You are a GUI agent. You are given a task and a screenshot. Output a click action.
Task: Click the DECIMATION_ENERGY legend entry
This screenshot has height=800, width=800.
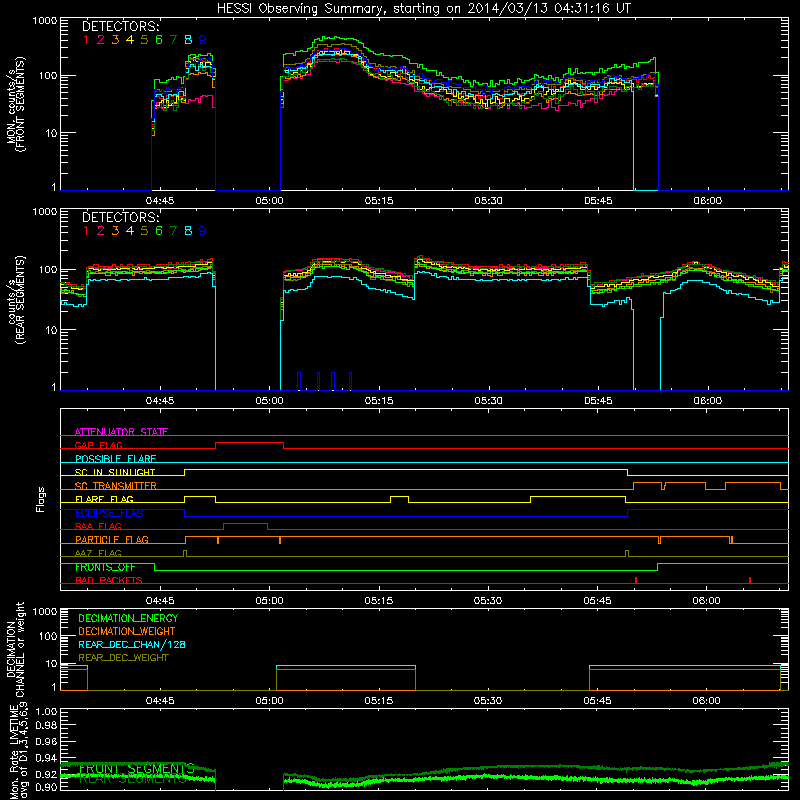point(128,618)
